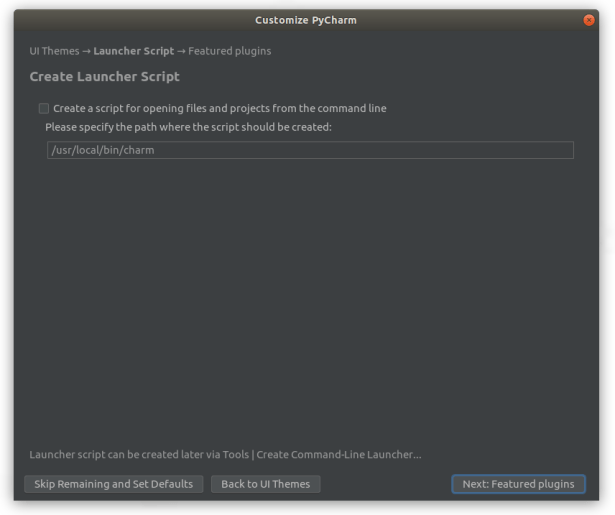Click the launcher script path input field

tap(310, 150)
